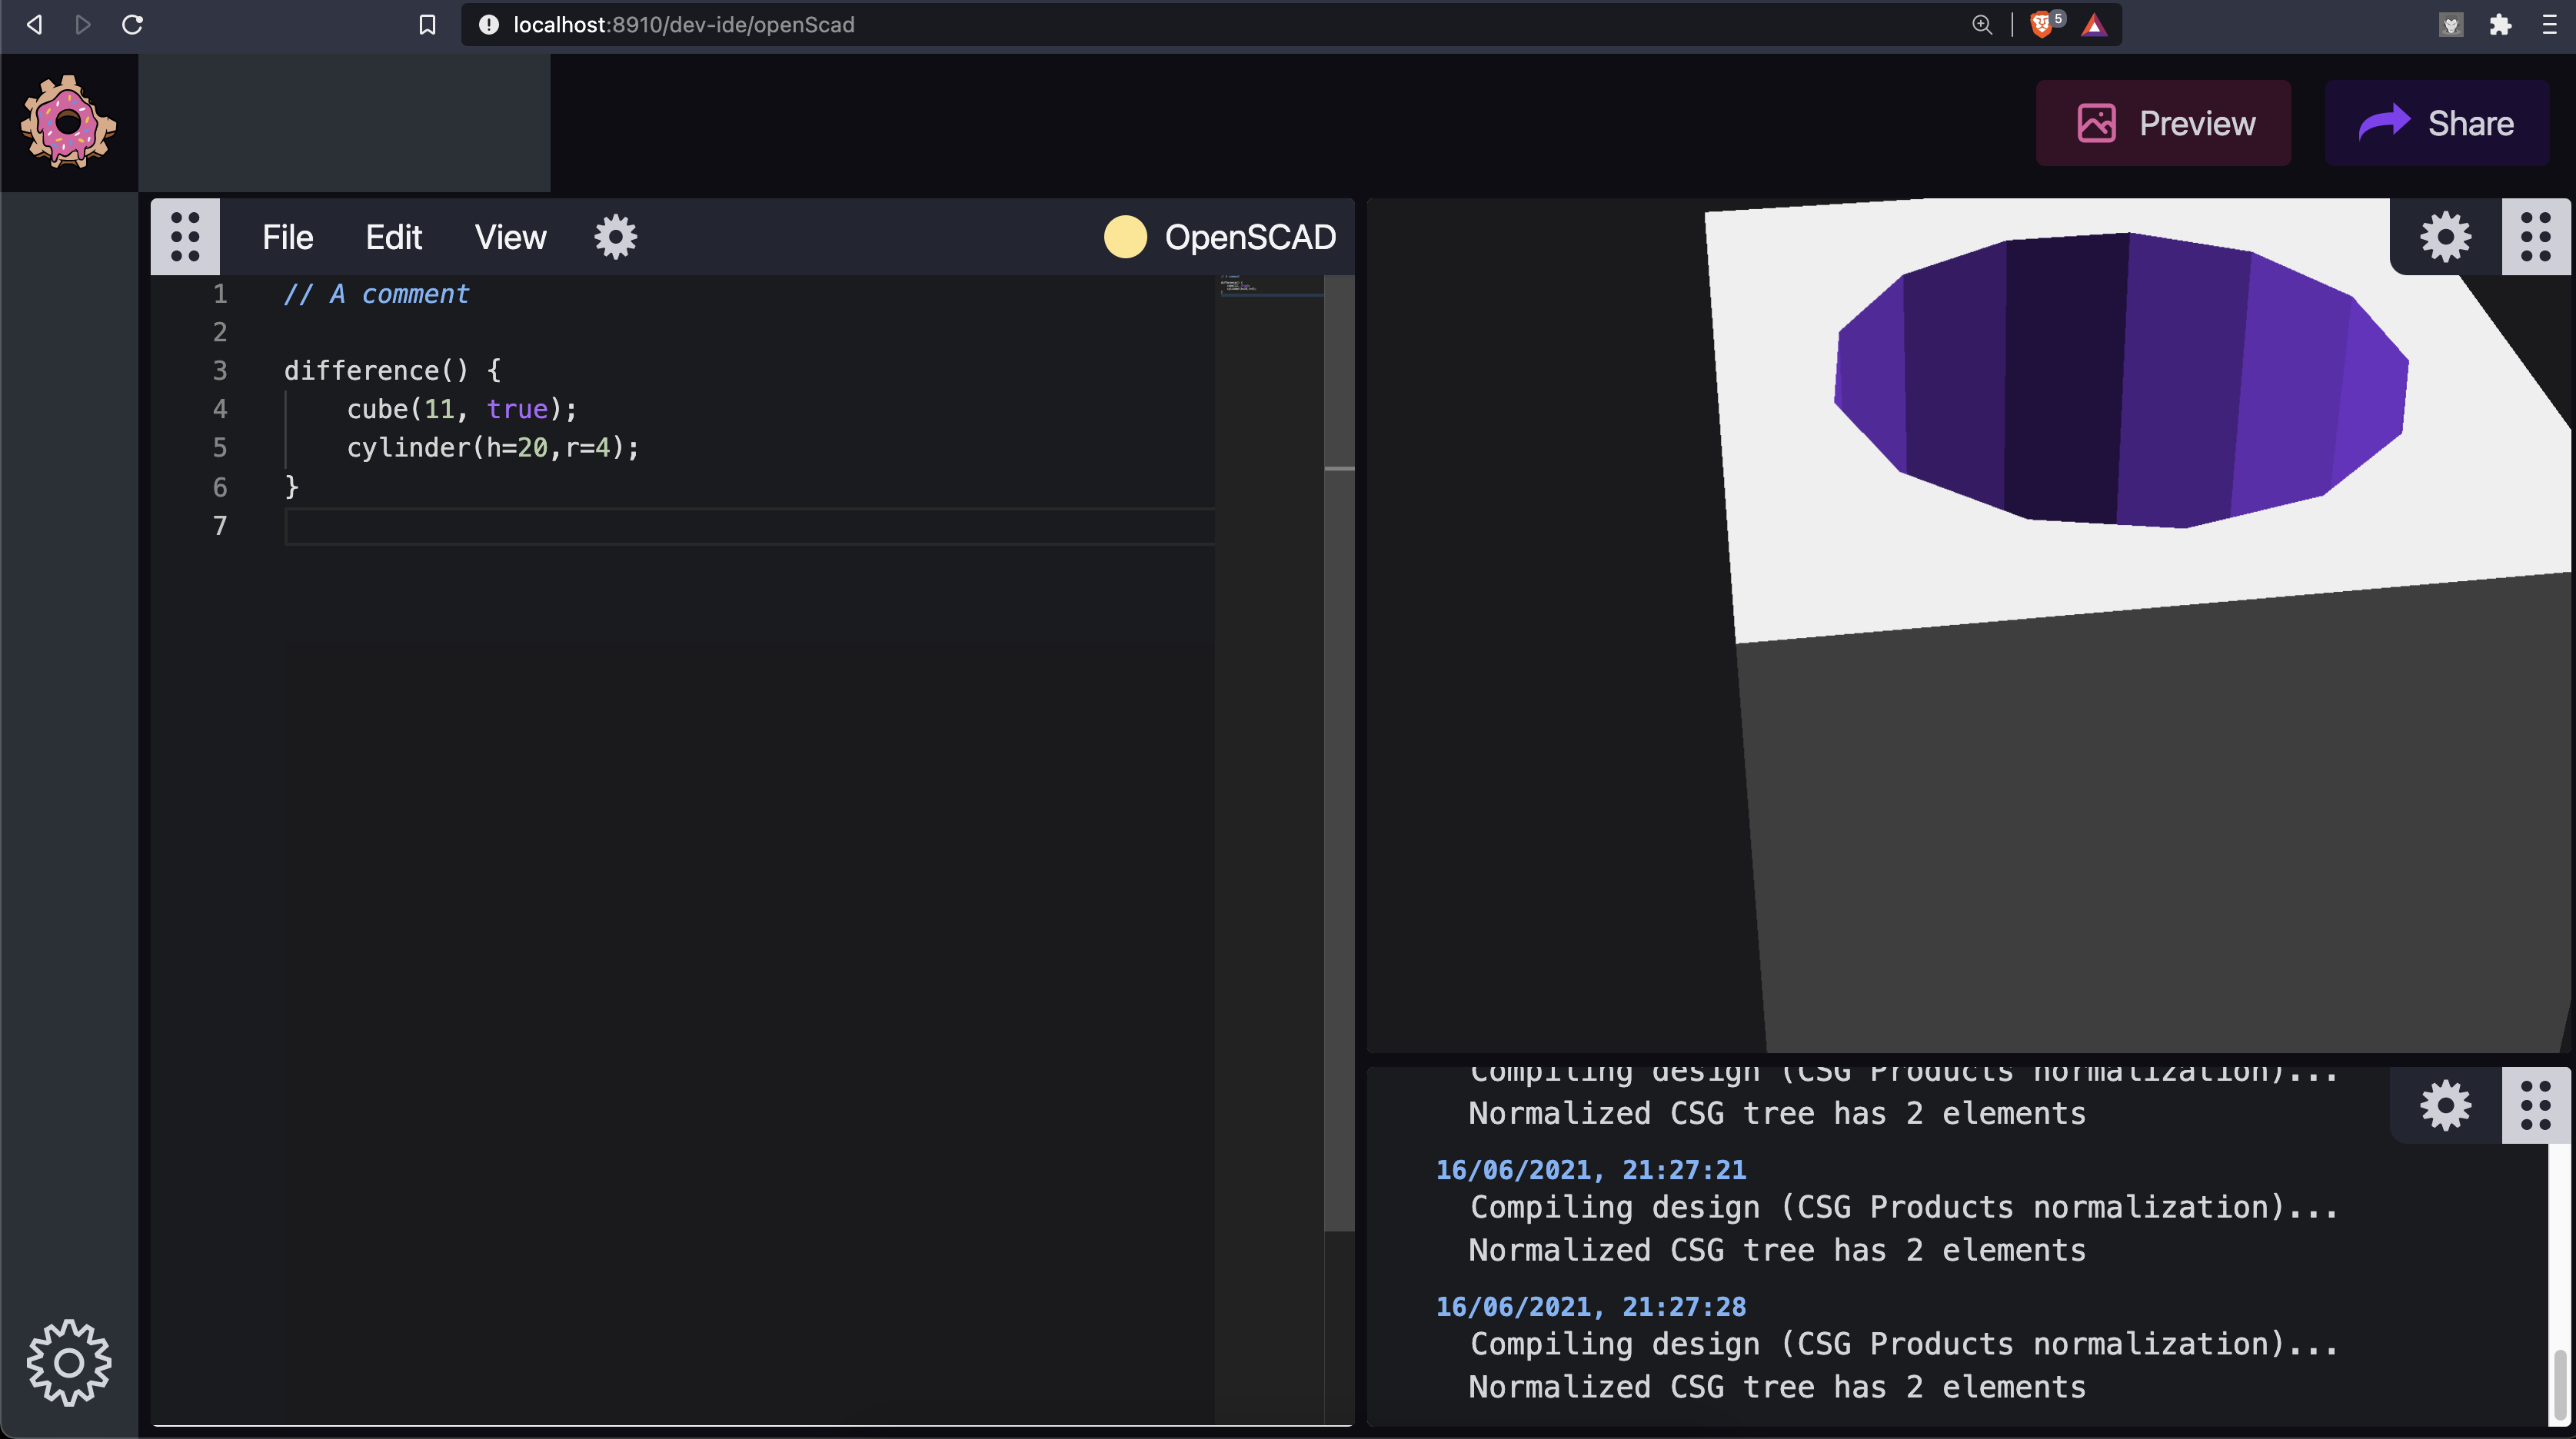Open the Edit menu
Viewport: 2576px width, 1439px height.
tap(393, 237)
